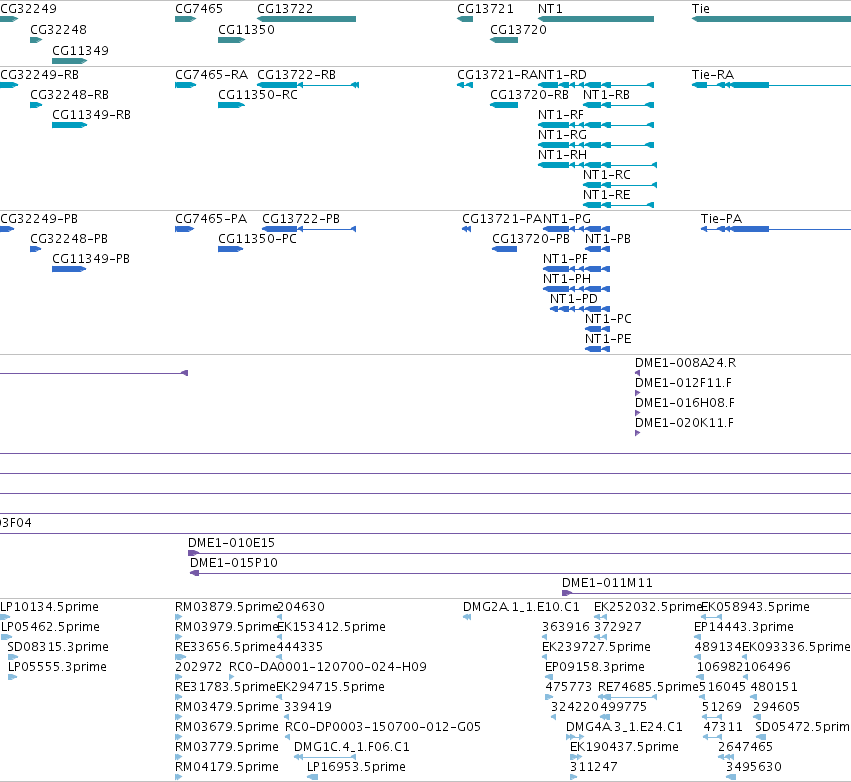The width and height of the screenshot is (851, 782).
Task: Open EST SD08315.3prime
Action: click(58, 647)
